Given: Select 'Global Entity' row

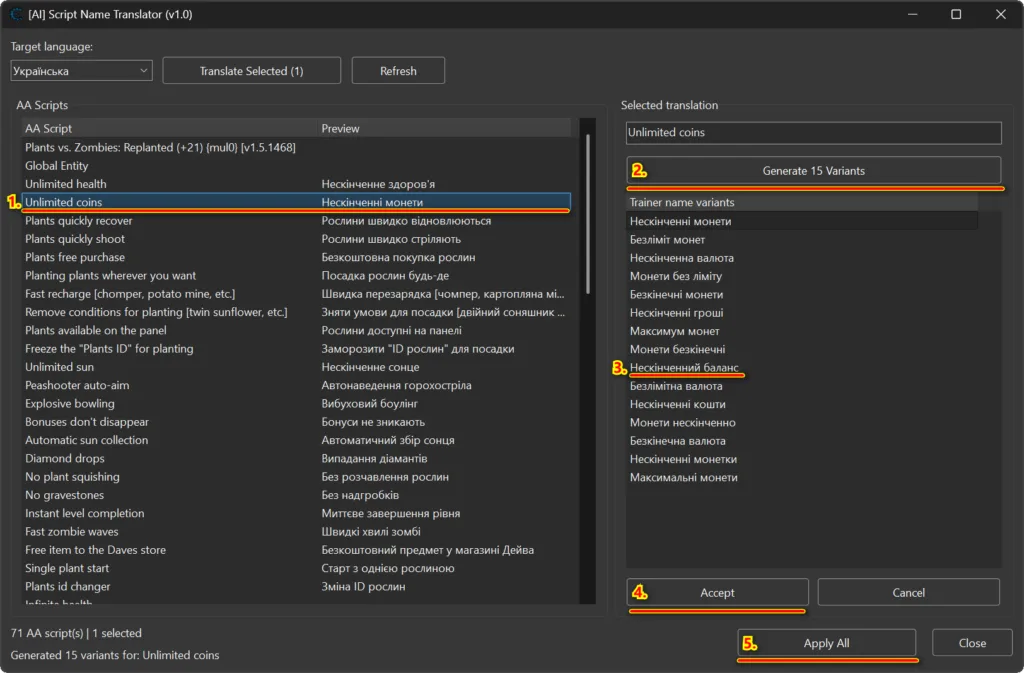Looking at the screenshot, I should point(296,166).
